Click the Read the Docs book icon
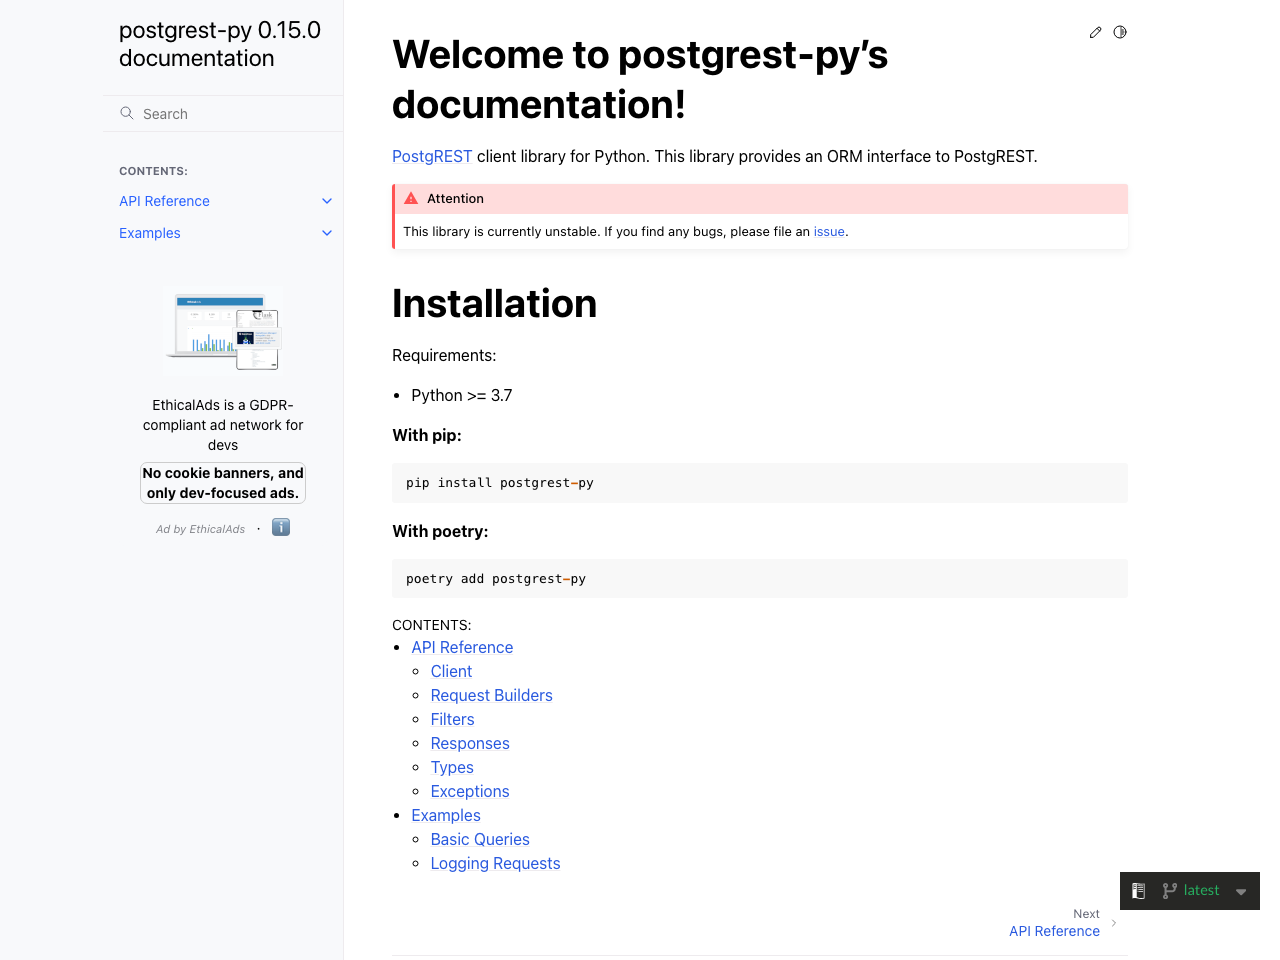1280x960 pixels. [1138, 890]
